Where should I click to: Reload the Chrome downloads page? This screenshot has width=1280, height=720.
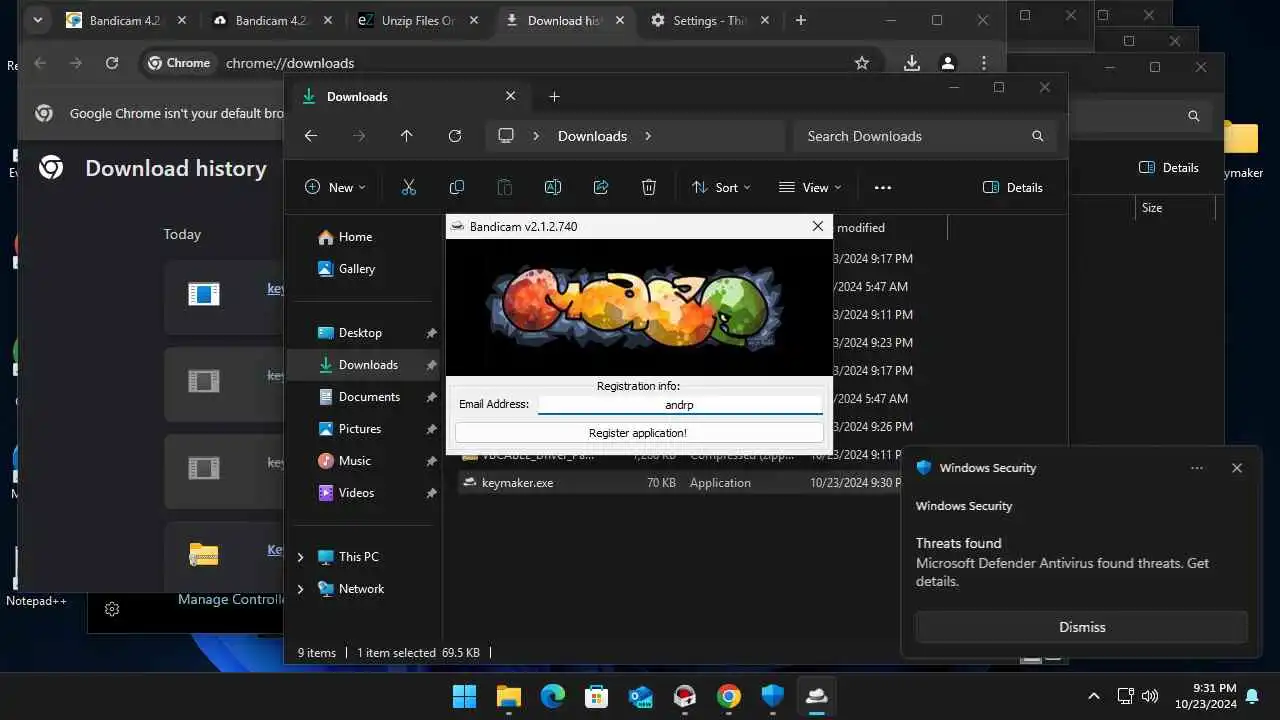pyautogui.click(x=112, y=63)
